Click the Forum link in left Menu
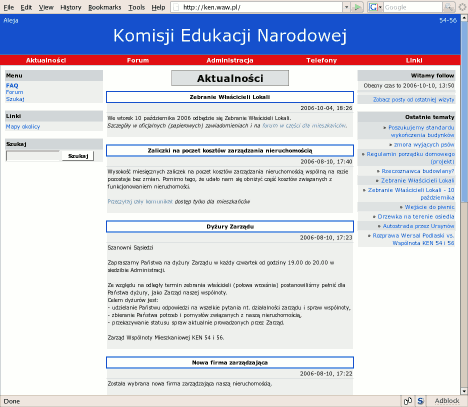Viewport: 468px width, 407px height. coord(14,92)
